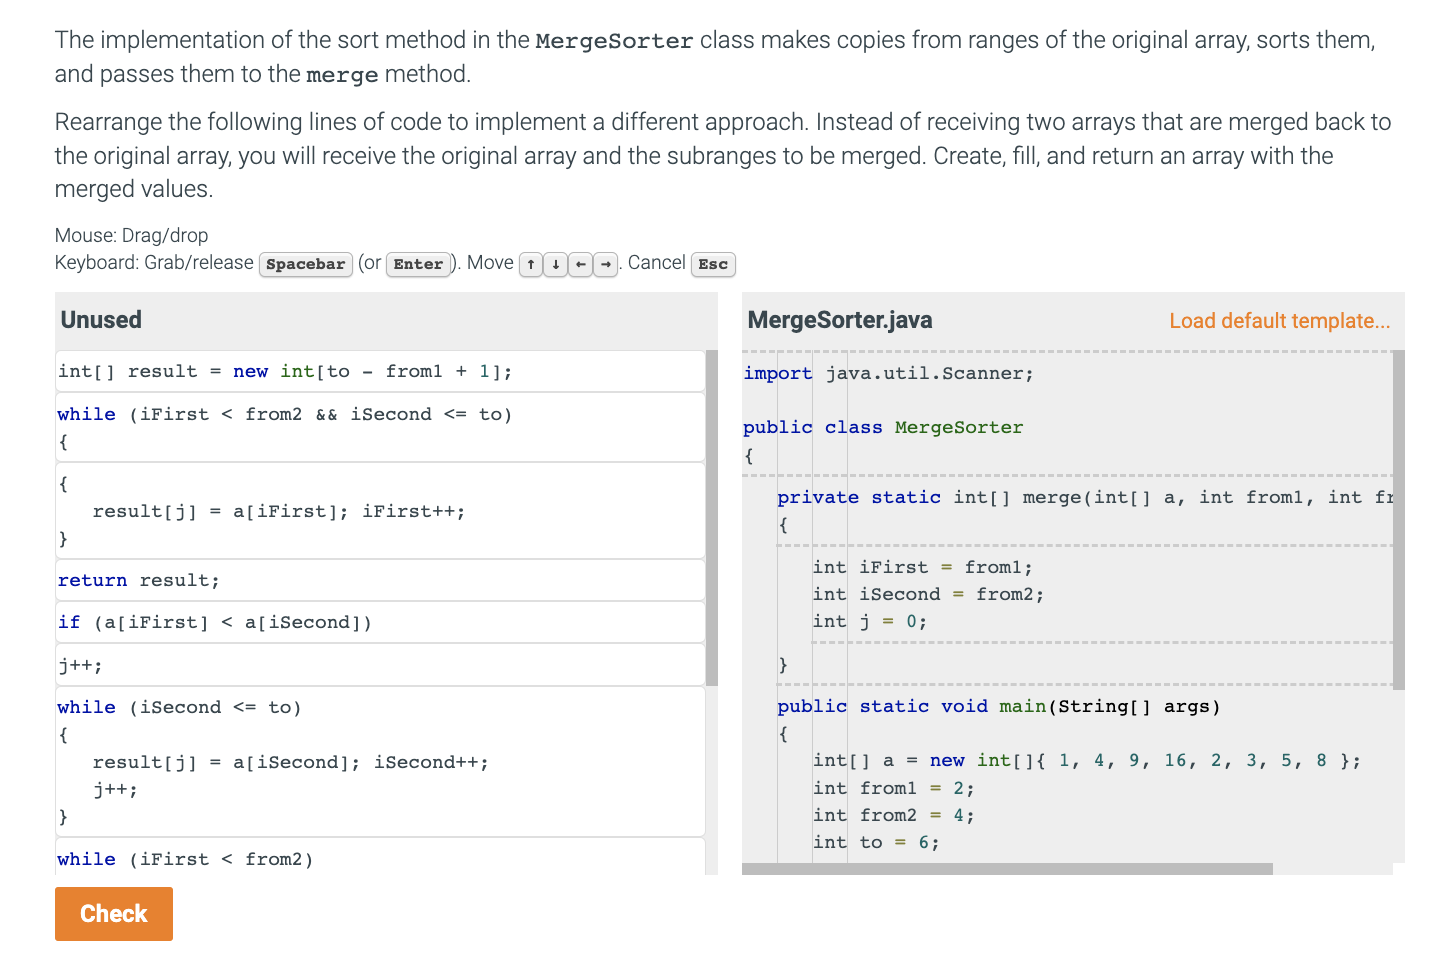Open the Load default template link
The width and height of the screenshot is (1446, 970).
[x=1280, y=321]
